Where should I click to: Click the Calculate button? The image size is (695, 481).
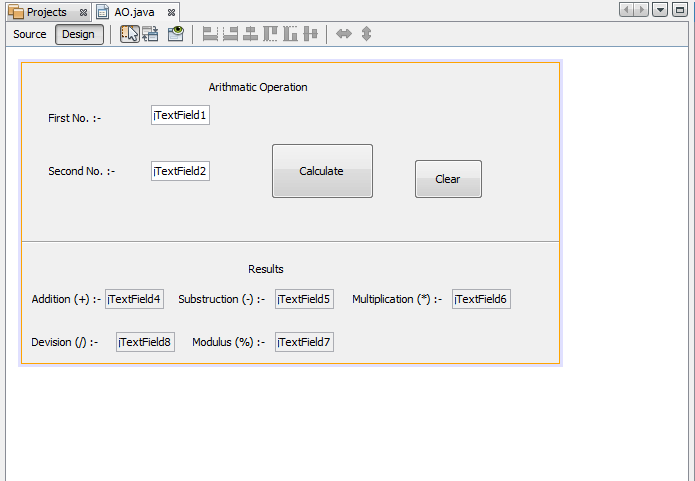pyautogui.click(x=322, y=171)
